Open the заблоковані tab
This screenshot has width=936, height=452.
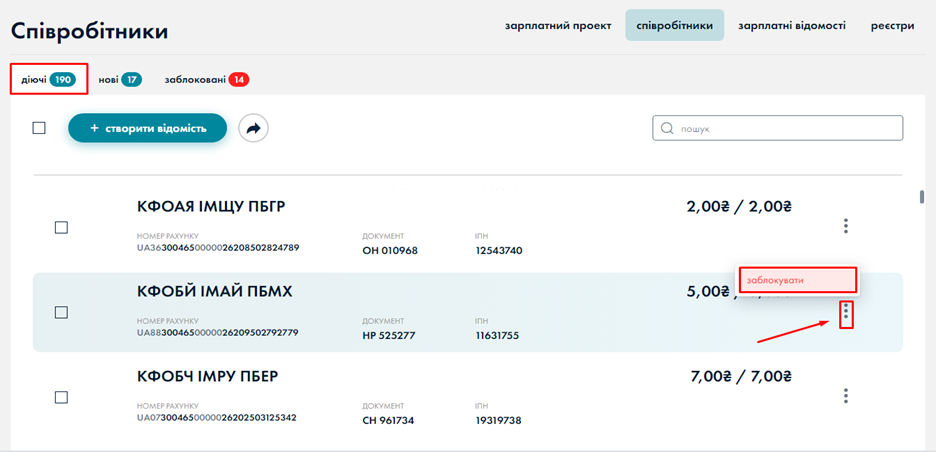[x=206, y=79]
